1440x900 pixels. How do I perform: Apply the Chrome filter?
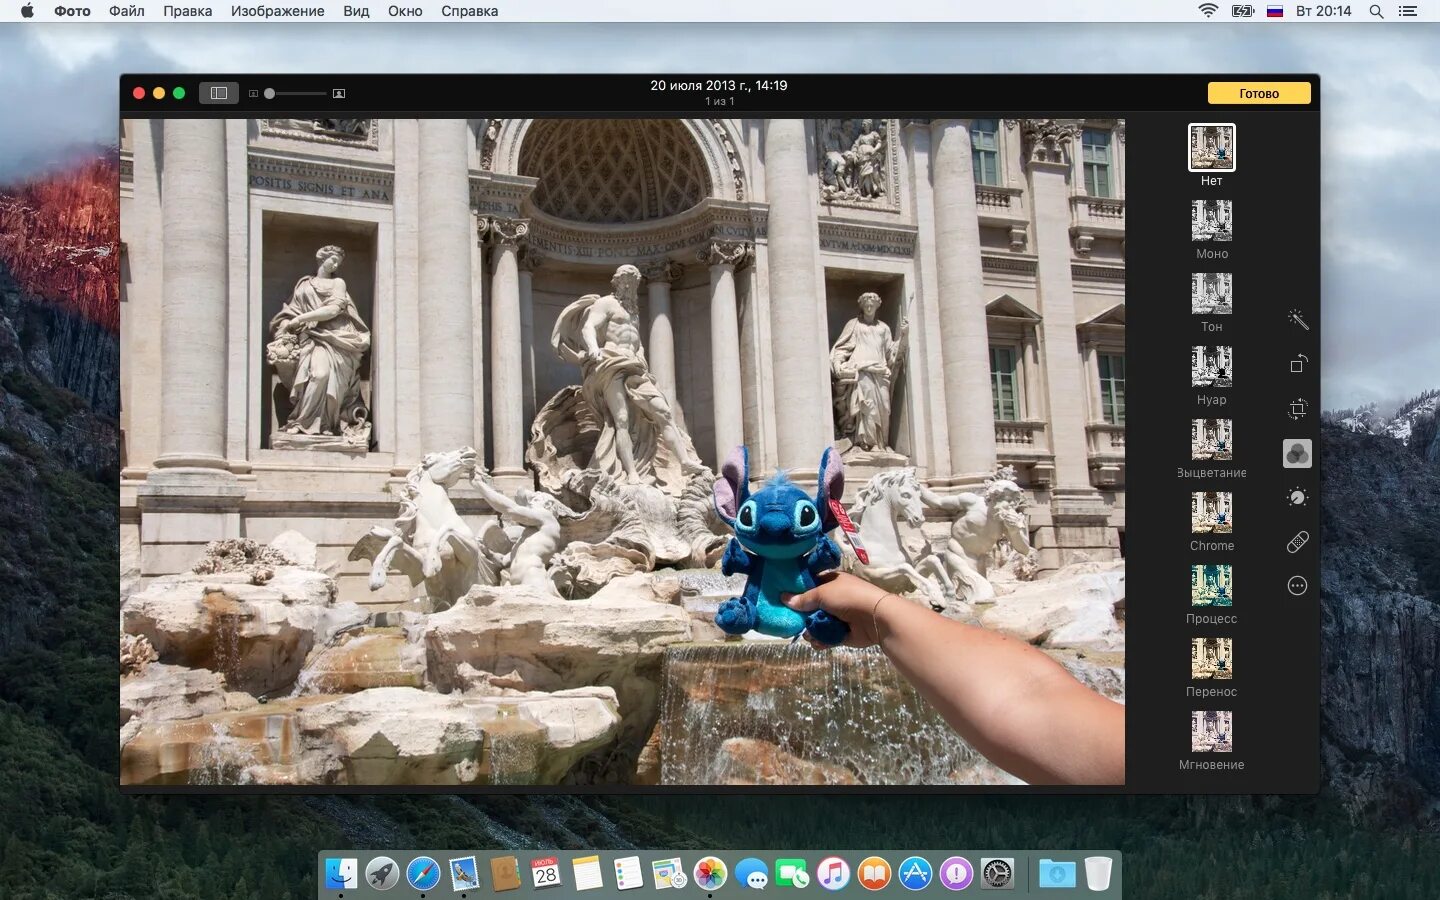[x=1211, y=513]
